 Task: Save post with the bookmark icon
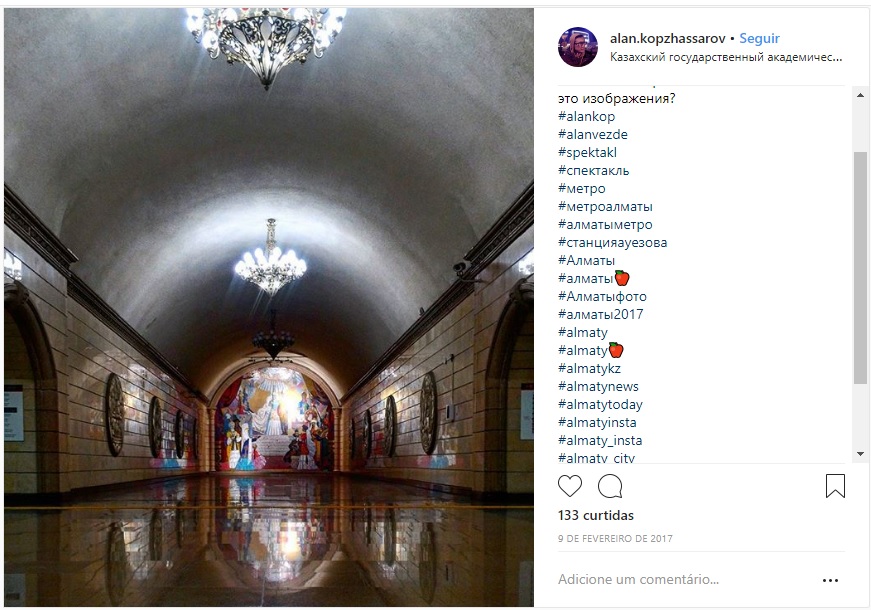coord(835,486)
